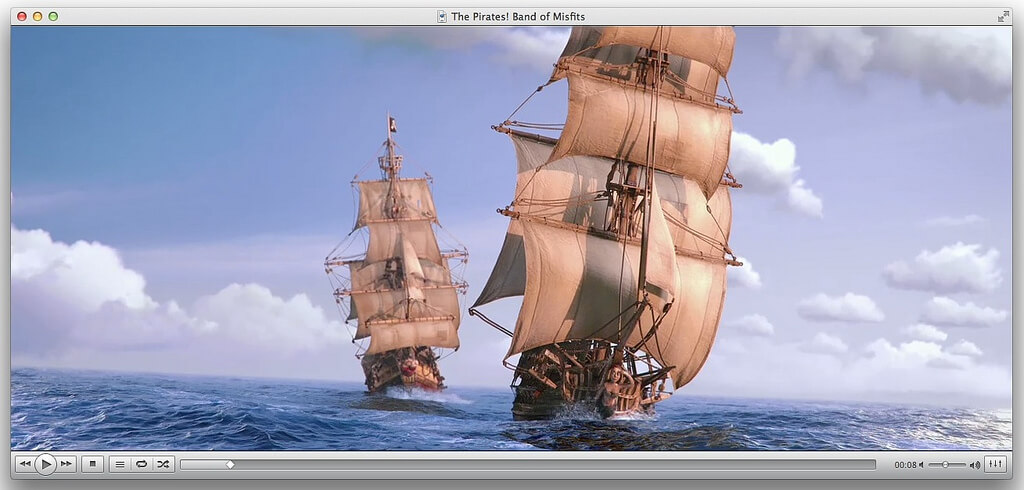Image resolution: width=1024 pixels, height=490 pixels.
Task: Click the rewind / previous button
Action: (x=24, y=464)
